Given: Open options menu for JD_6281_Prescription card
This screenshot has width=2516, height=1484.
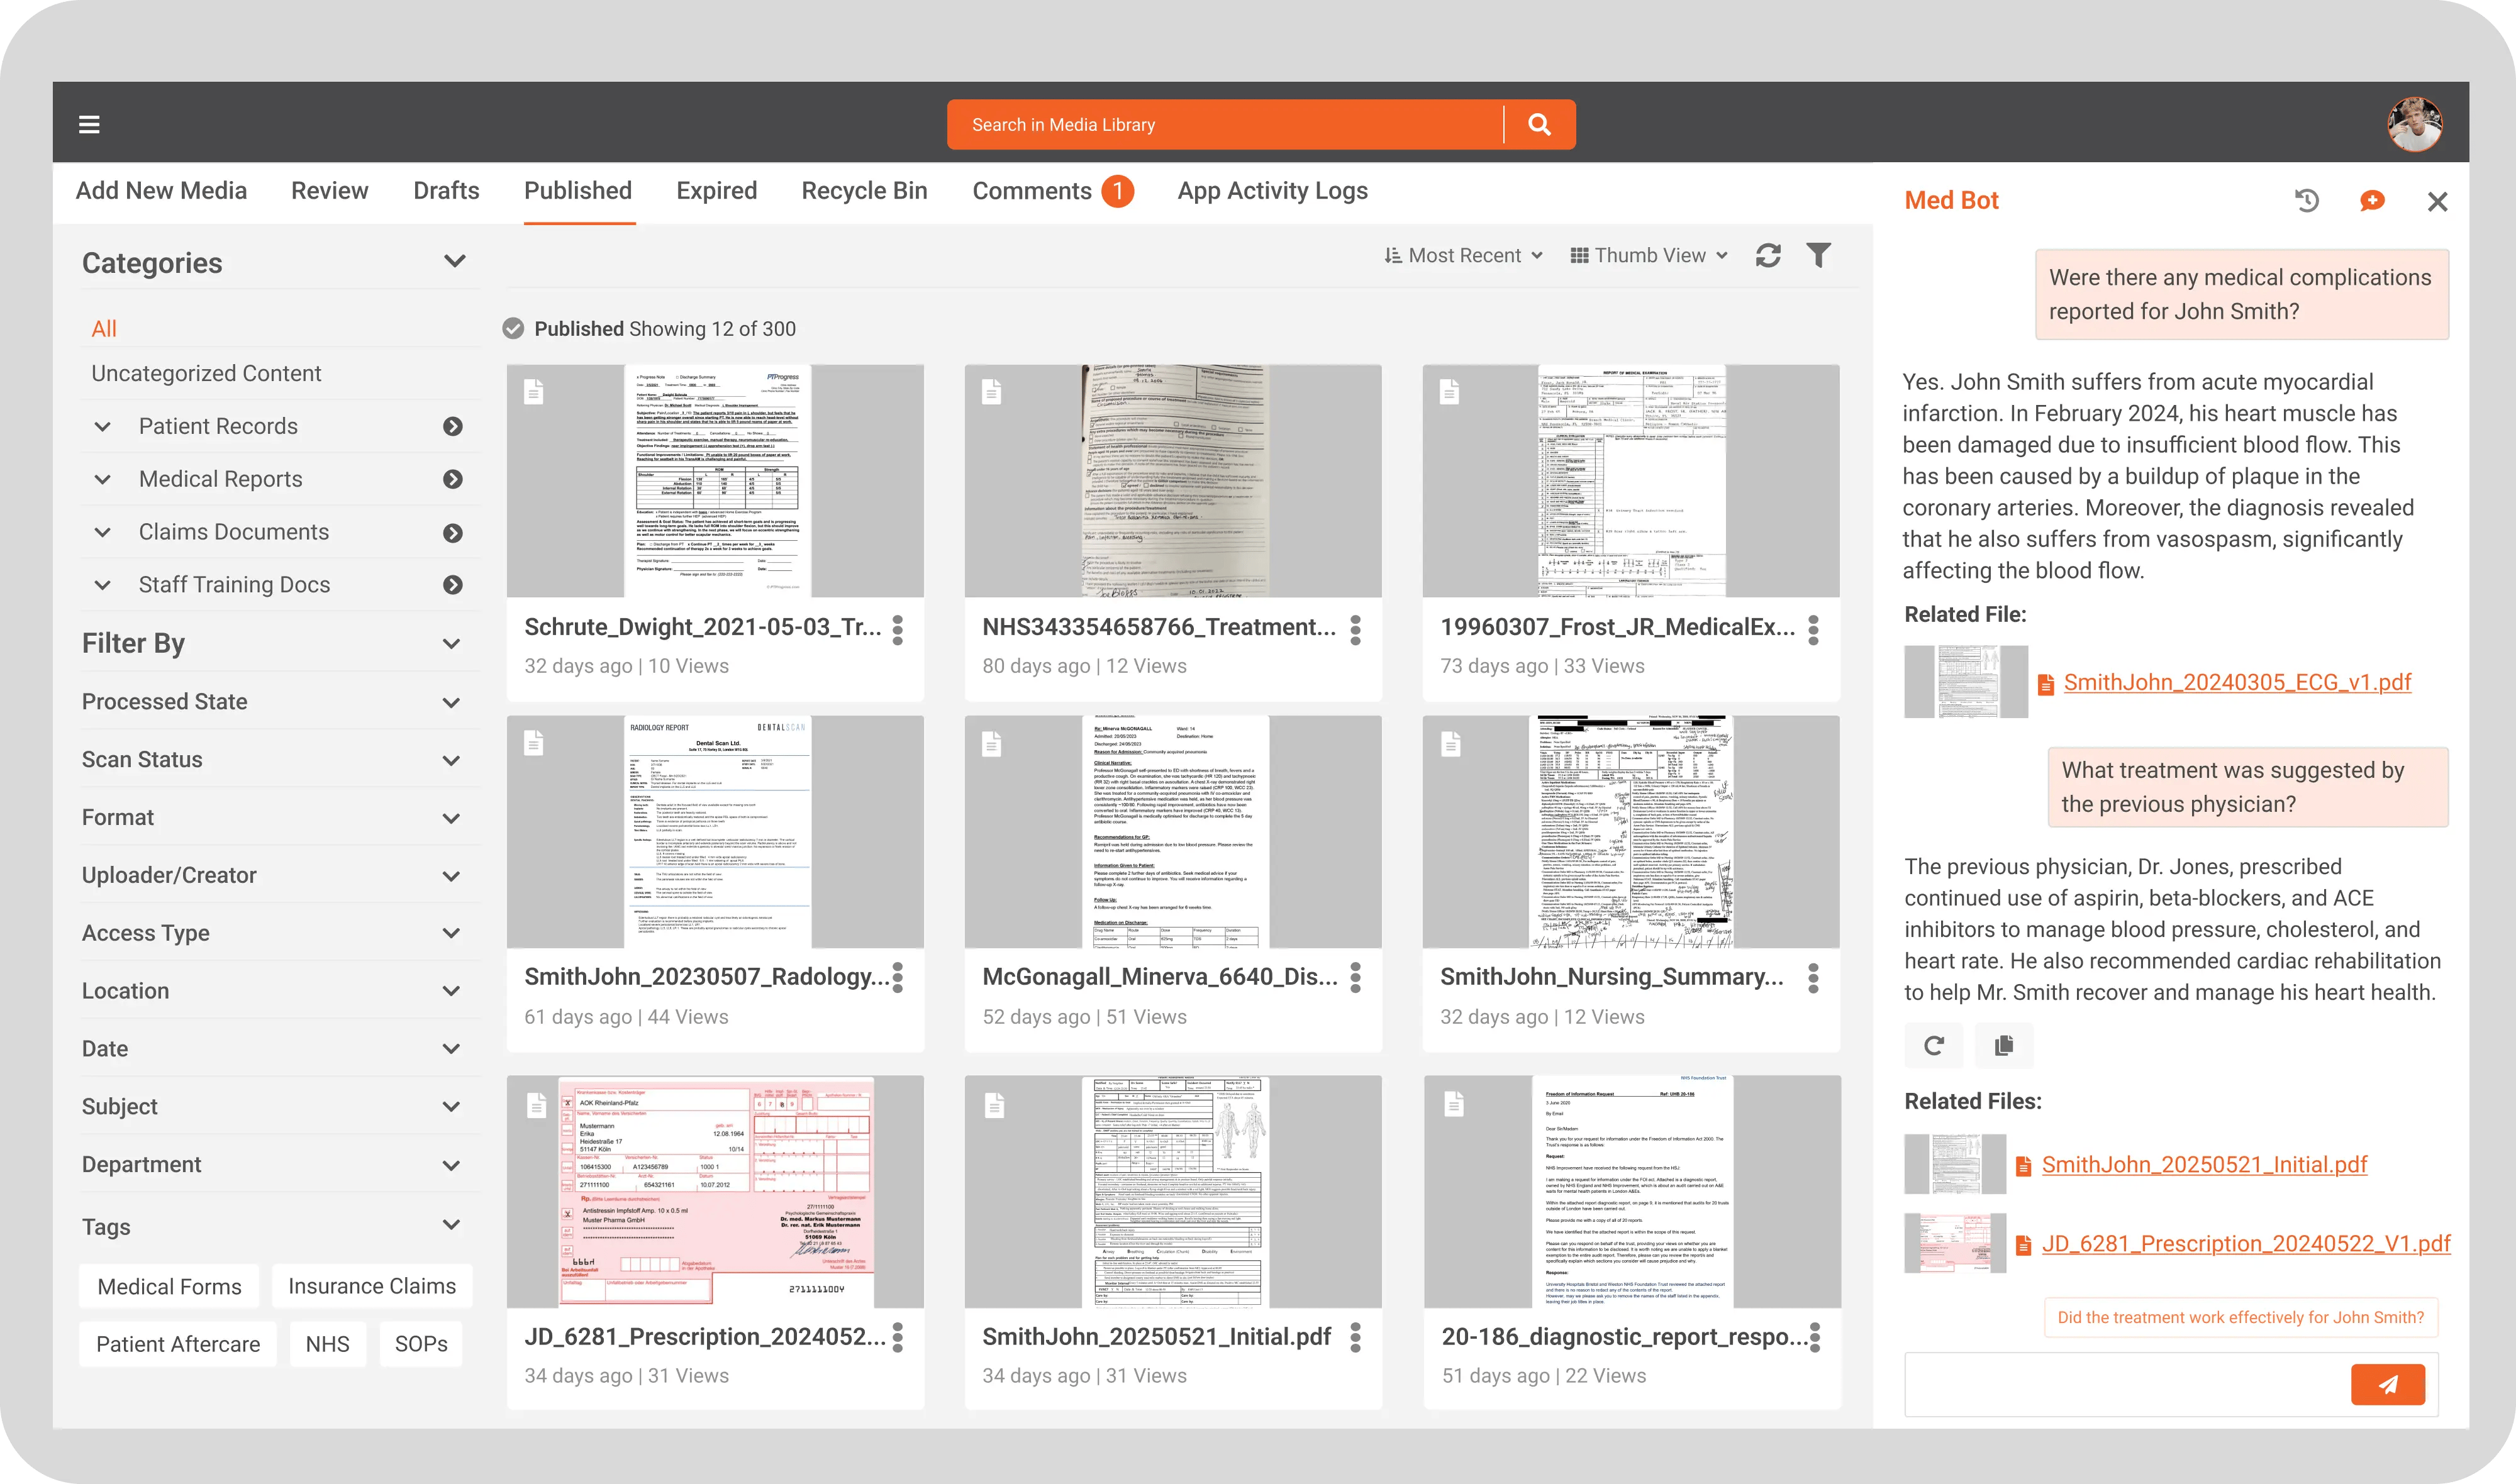Looking at the screenshot, I should [898, 1338].
